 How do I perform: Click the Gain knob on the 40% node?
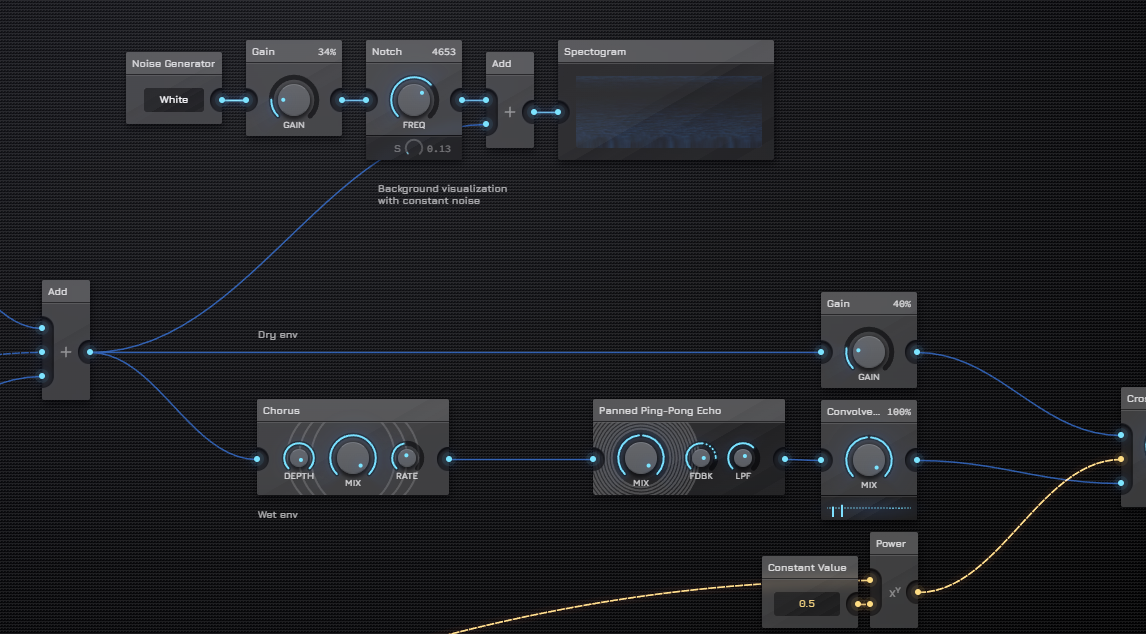pyautogui.click(x=868, y=351)
